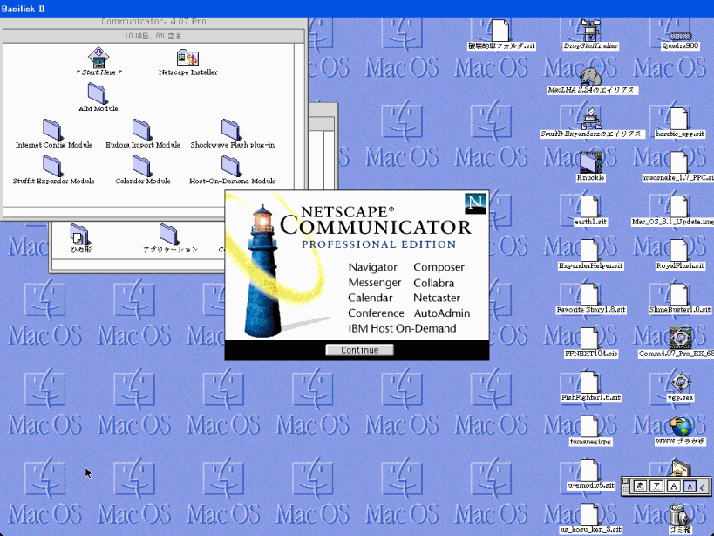714x536 pixels.
Task: Select the highlighted A input mode button
Action: coord(689,486)
